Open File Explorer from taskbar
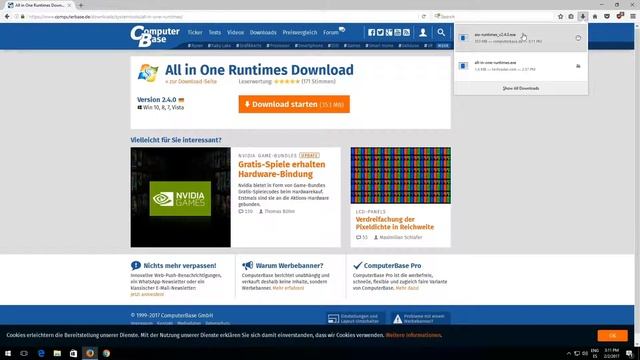 (x=57, y=353)
